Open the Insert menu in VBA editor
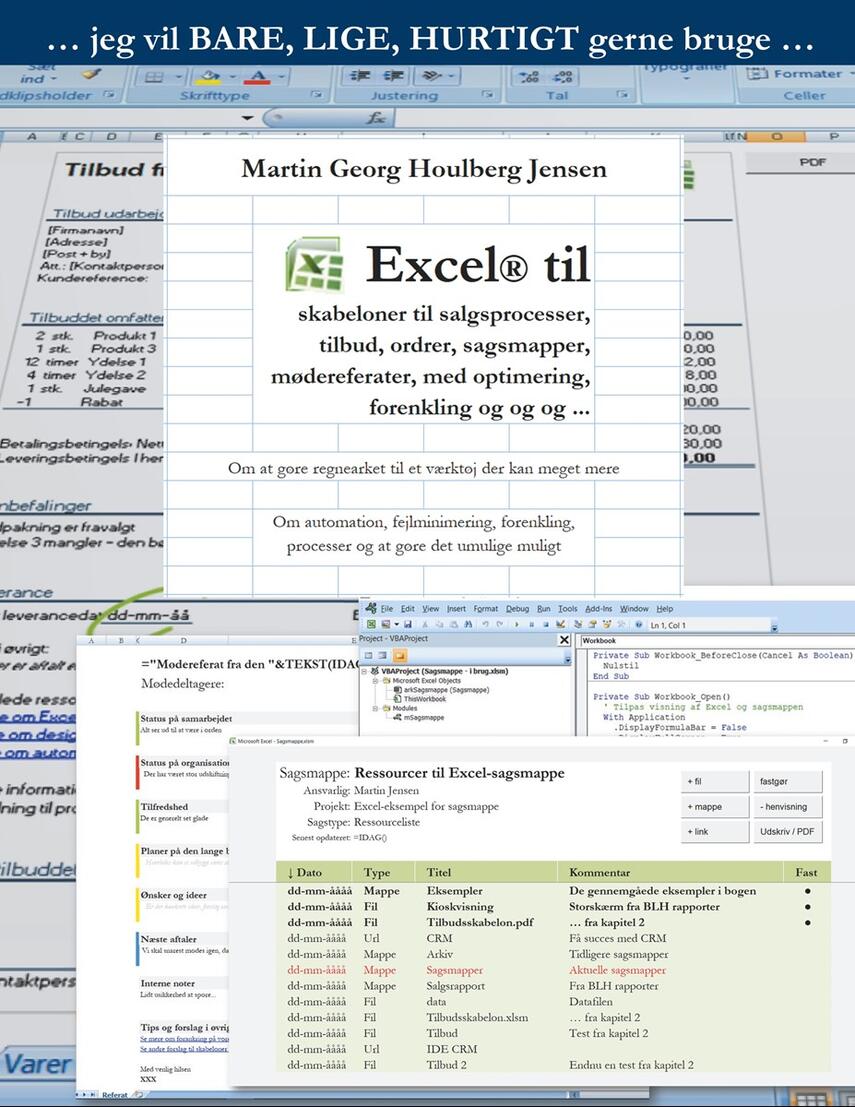855x1107 pixels. pos(456,609)
